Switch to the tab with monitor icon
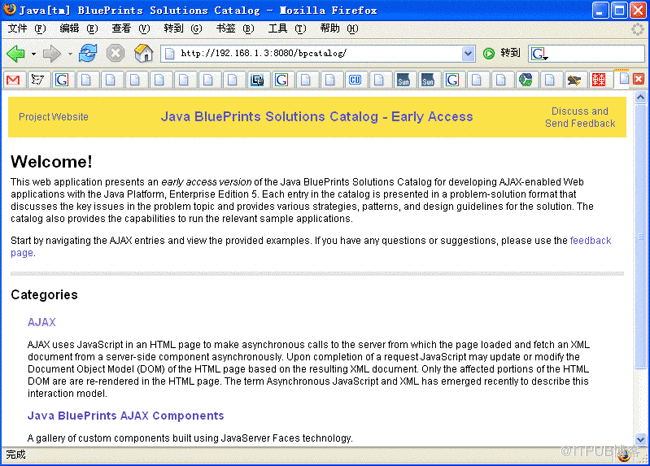This screenshot has width=650, height=466. pos(257,80)
